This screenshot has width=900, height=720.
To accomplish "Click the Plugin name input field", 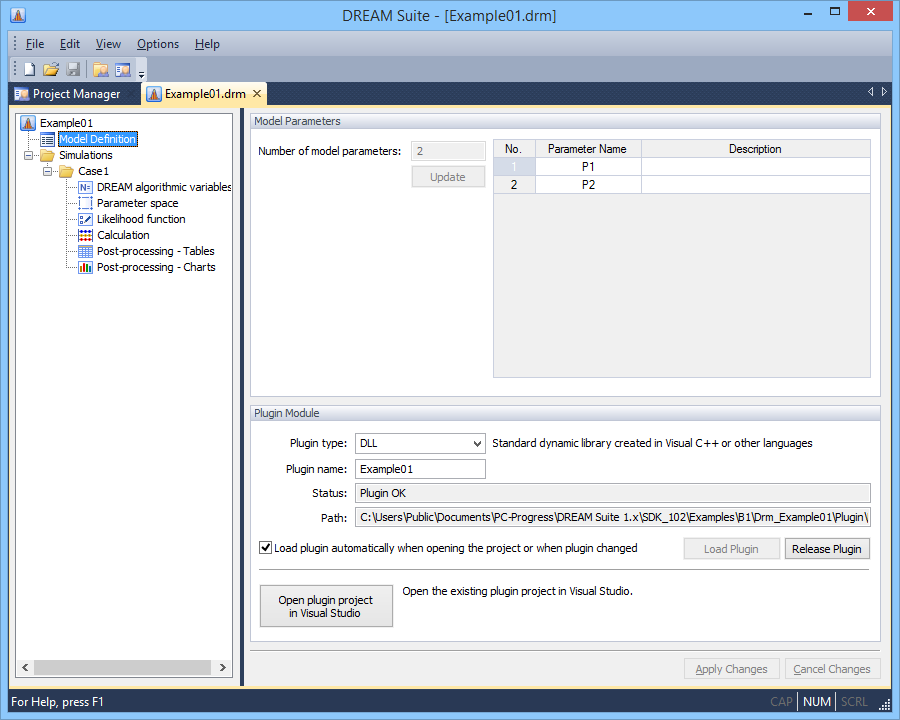I will tap(420, 469).
